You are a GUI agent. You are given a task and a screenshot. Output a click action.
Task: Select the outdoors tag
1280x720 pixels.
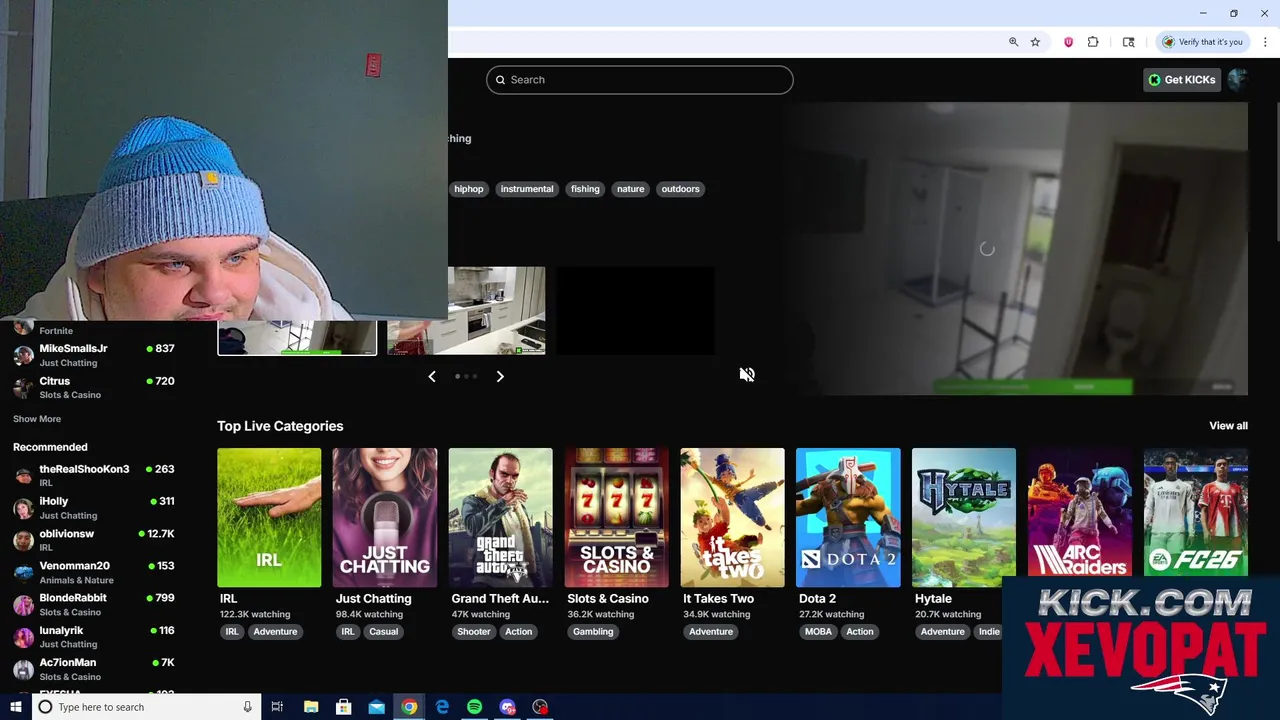click(x=680, y=189)
